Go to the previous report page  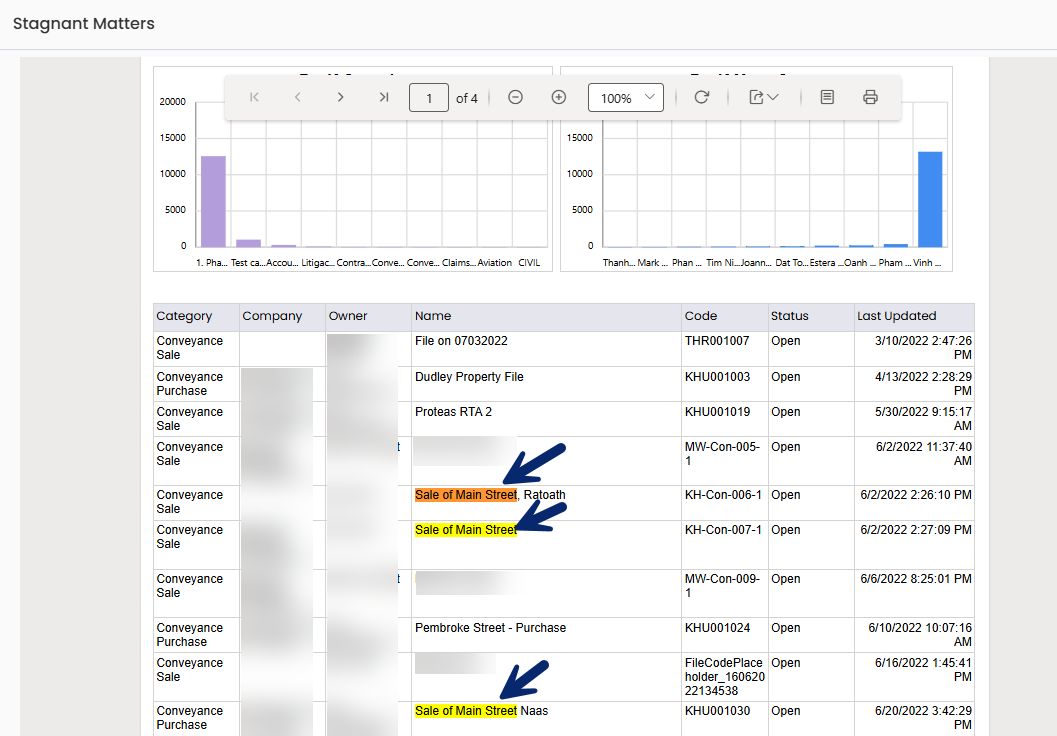pos(297,98)
